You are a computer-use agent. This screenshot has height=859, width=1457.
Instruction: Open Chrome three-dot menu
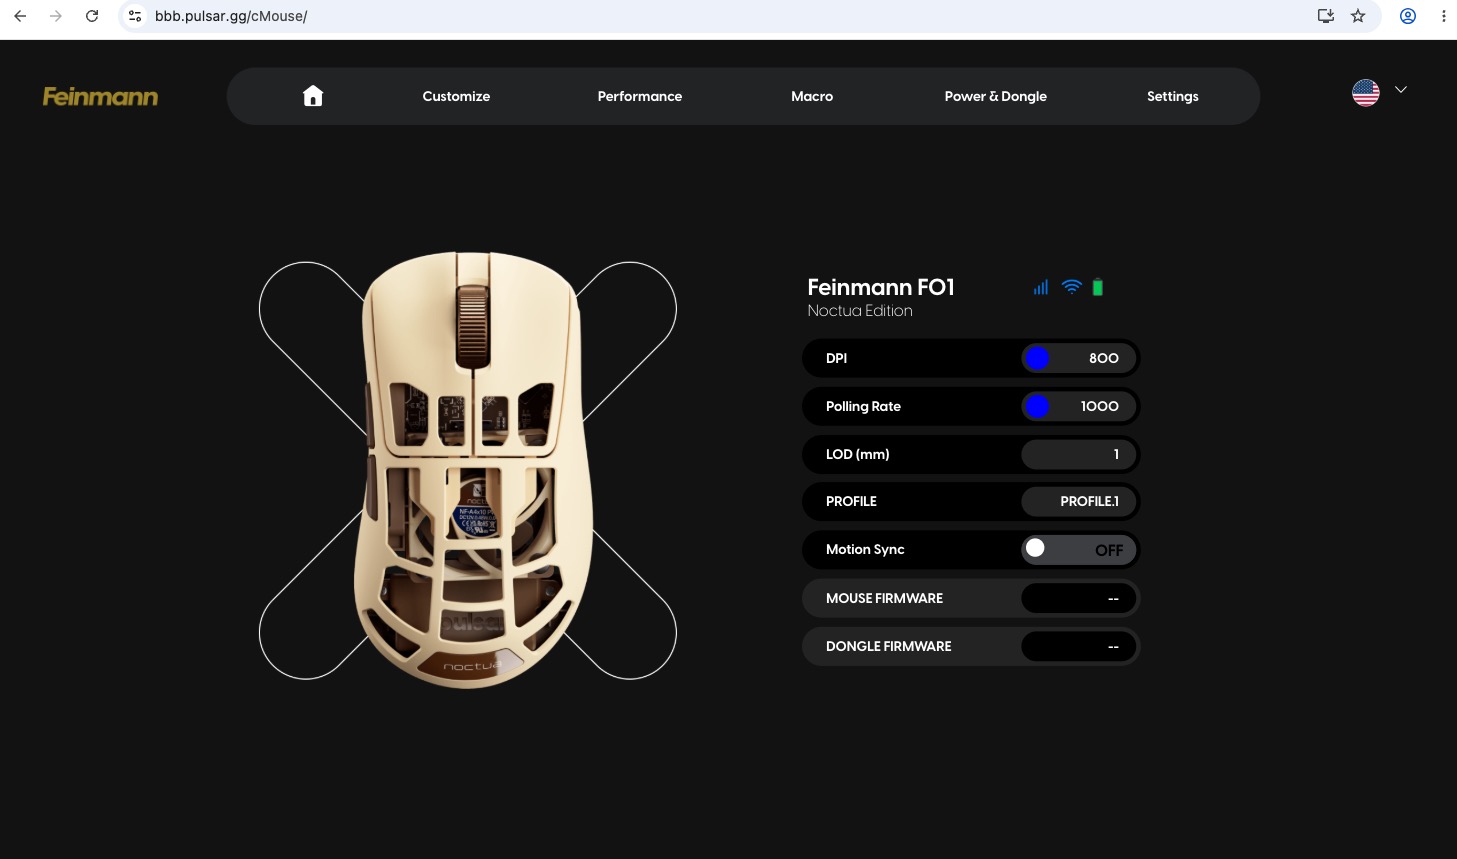[x=1443, y=16]
